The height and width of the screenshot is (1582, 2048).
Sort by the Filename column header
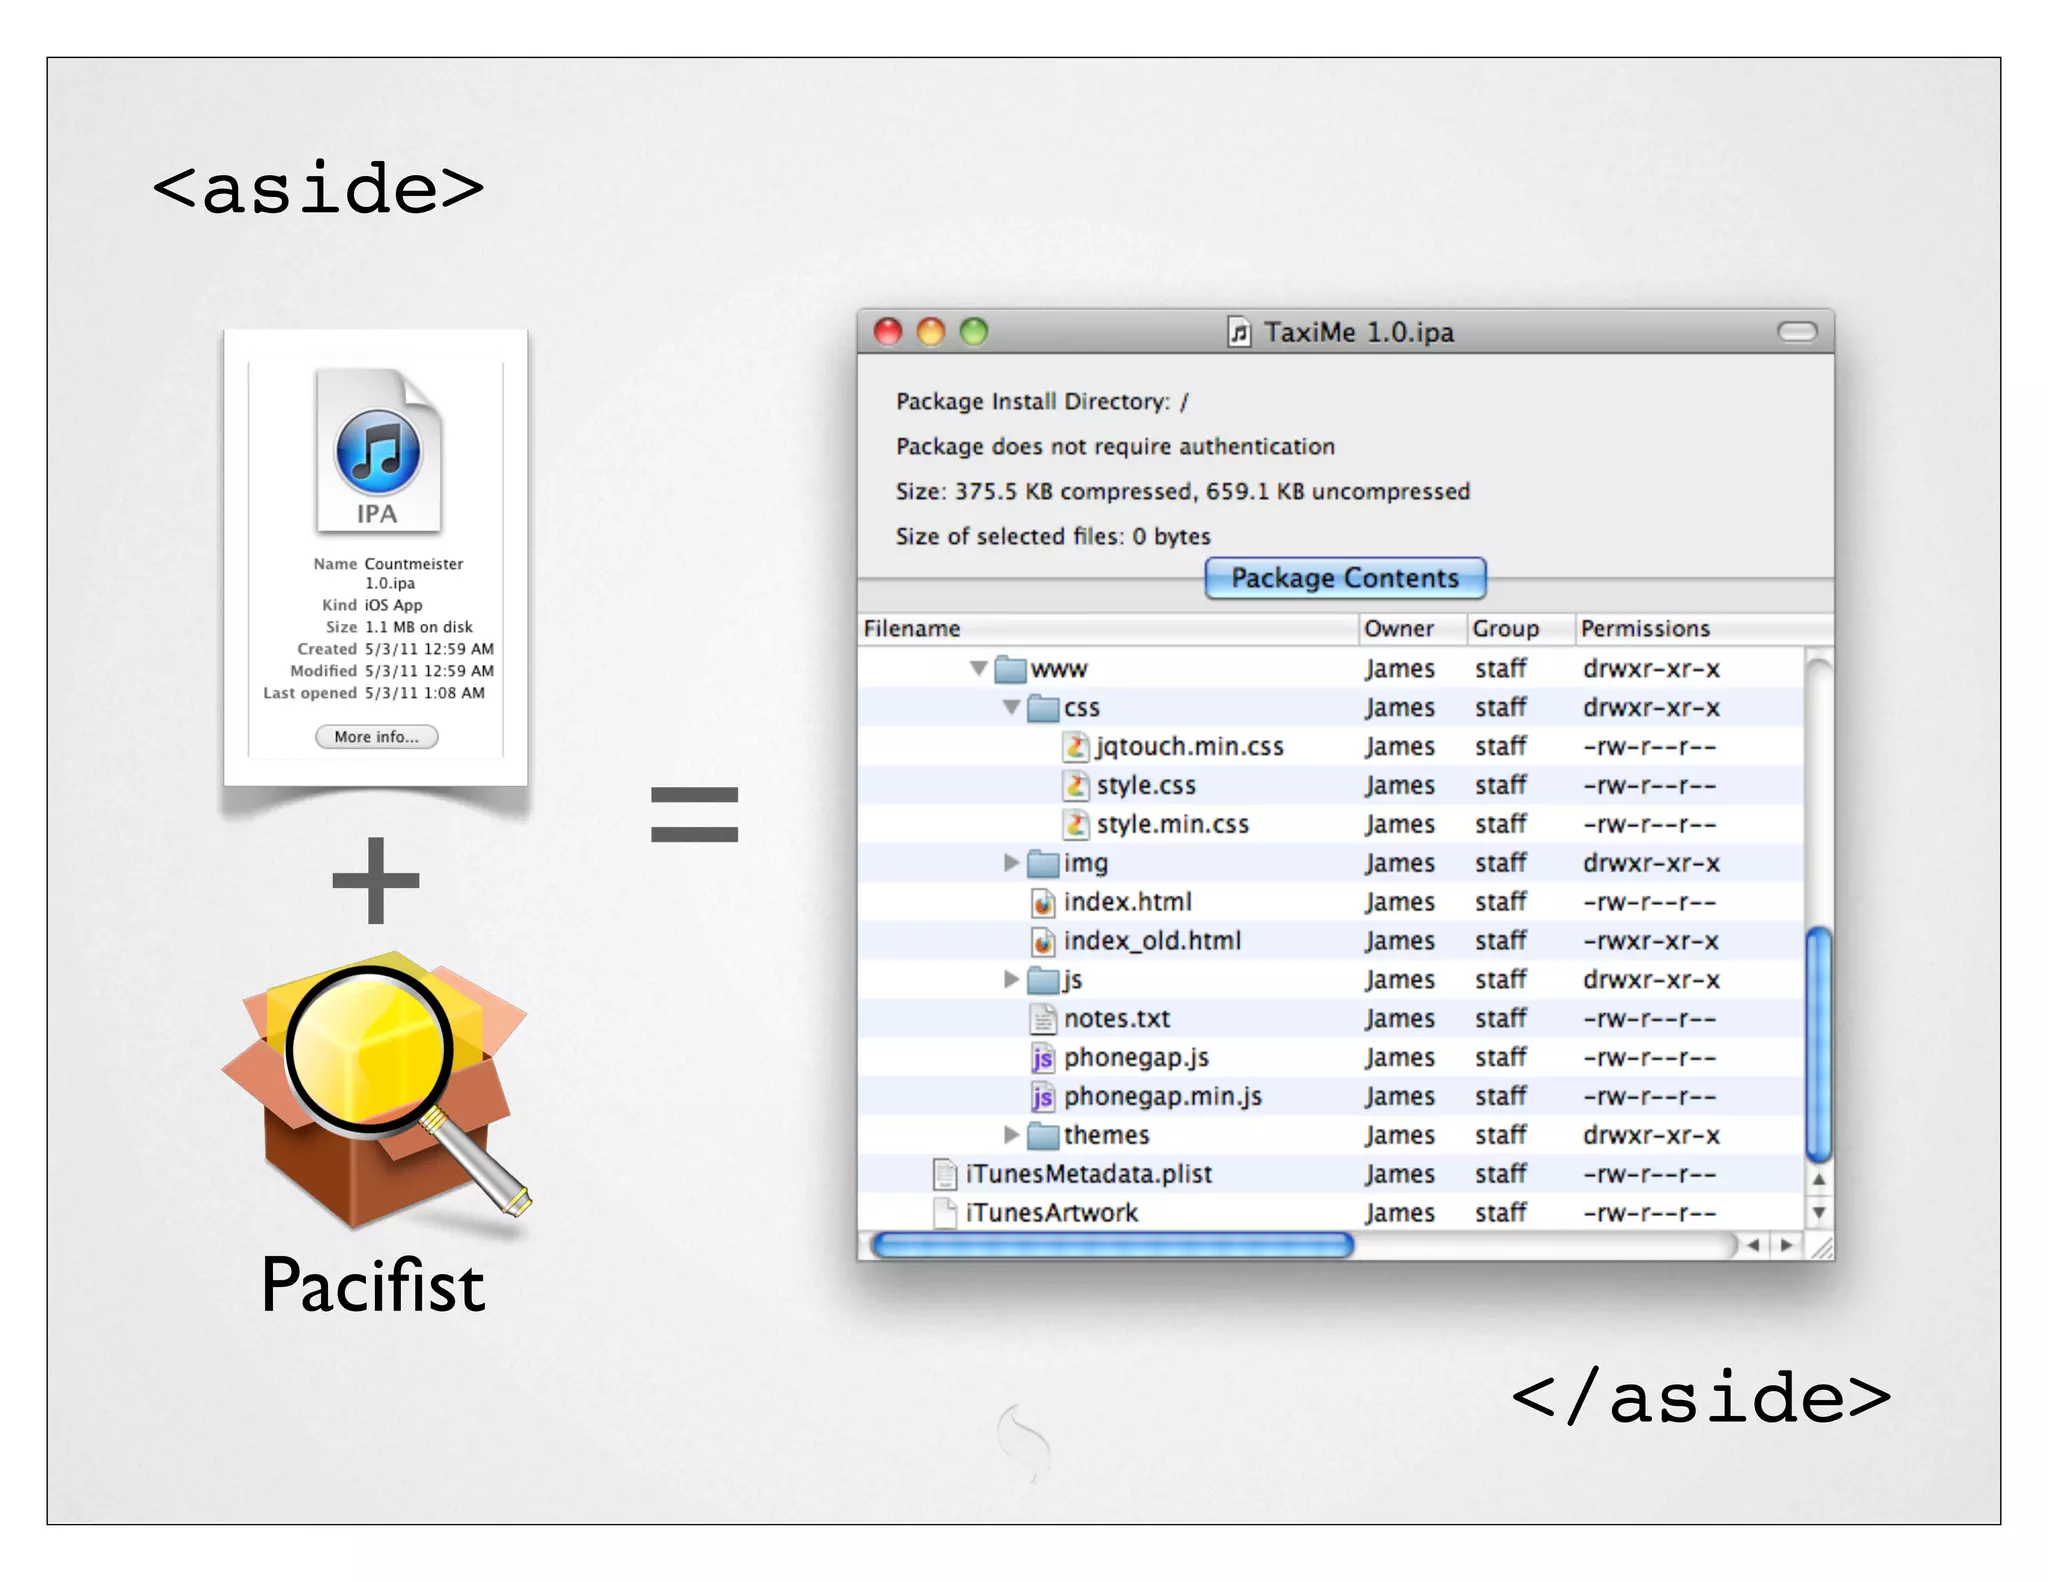1108,629
